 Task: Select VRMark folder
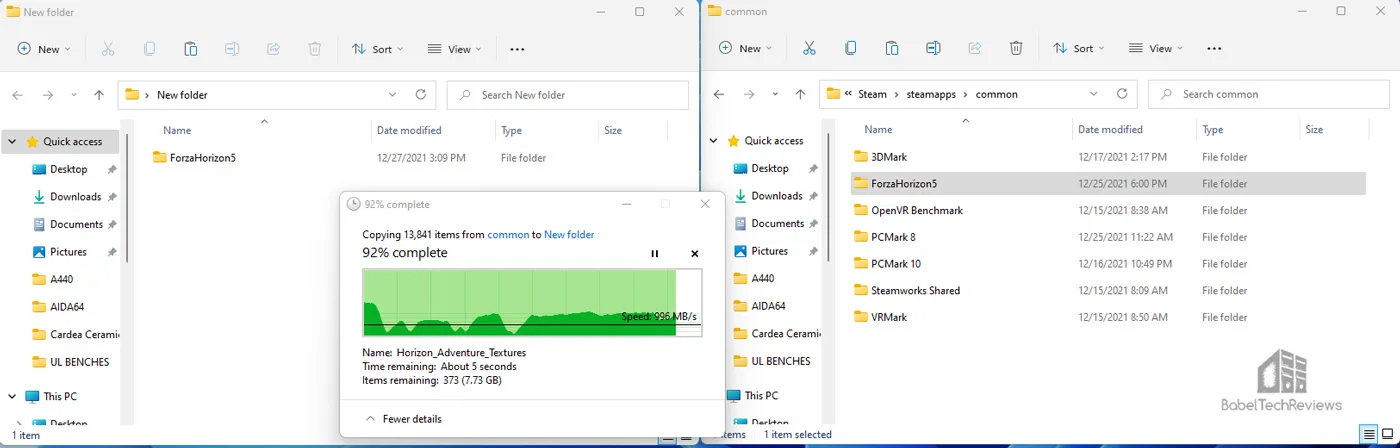point(880,317)
